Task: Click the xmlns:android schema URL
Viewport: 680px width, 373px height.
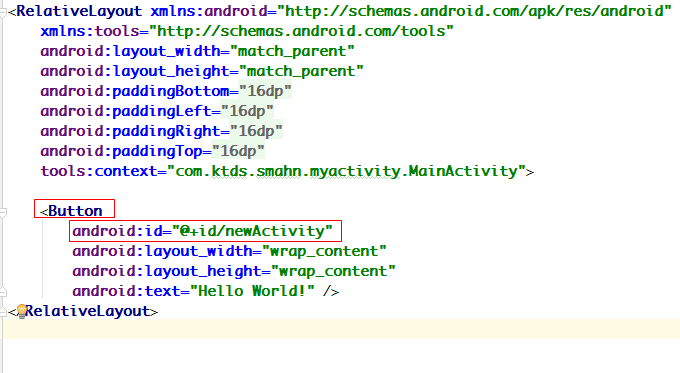Action: [x=474, y=11]
